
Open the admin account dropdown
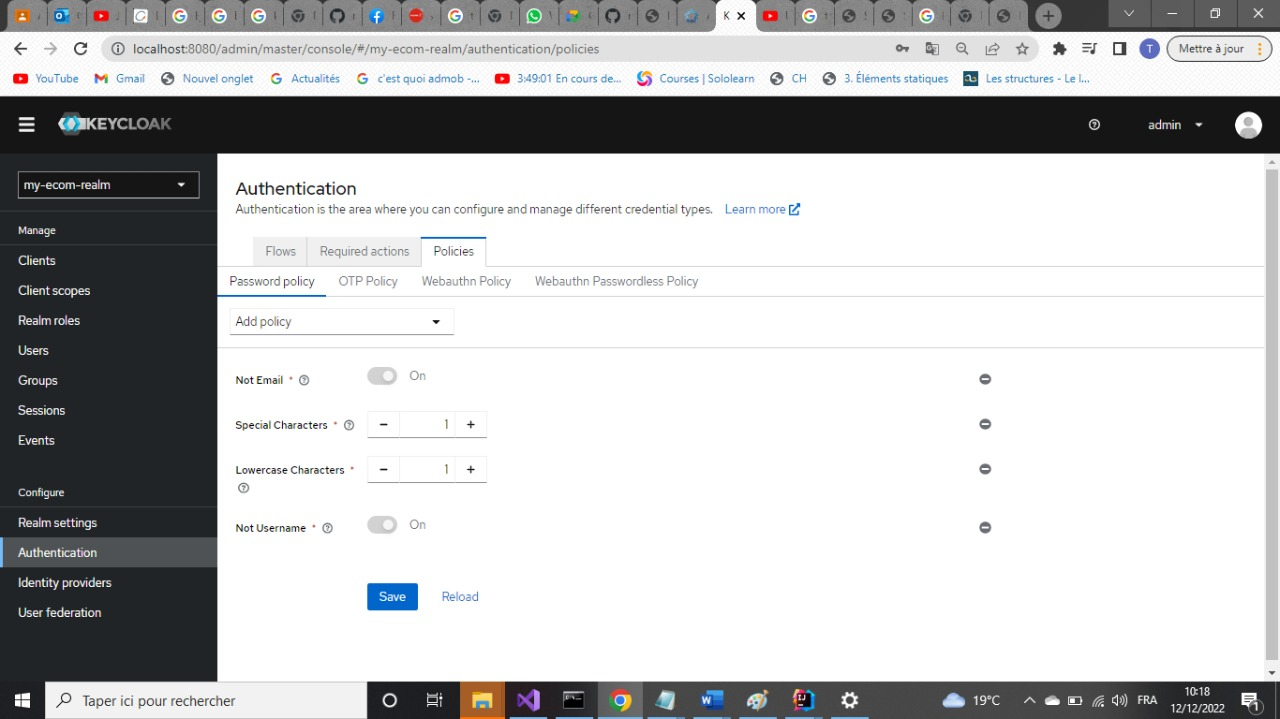click(x=1171, y=124)
